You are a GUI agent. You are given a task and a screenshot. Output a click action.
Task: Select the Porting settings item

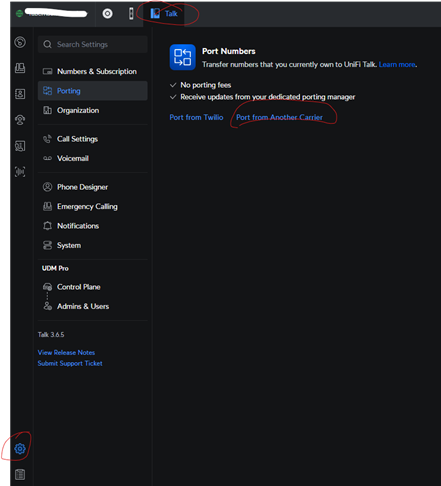point(93,91)
